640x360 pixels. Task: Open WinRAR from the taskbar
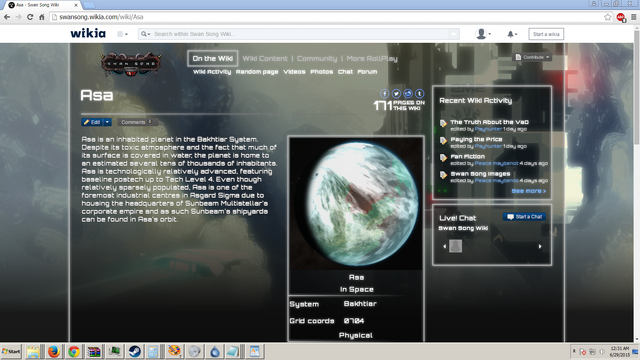click(94, 351)
